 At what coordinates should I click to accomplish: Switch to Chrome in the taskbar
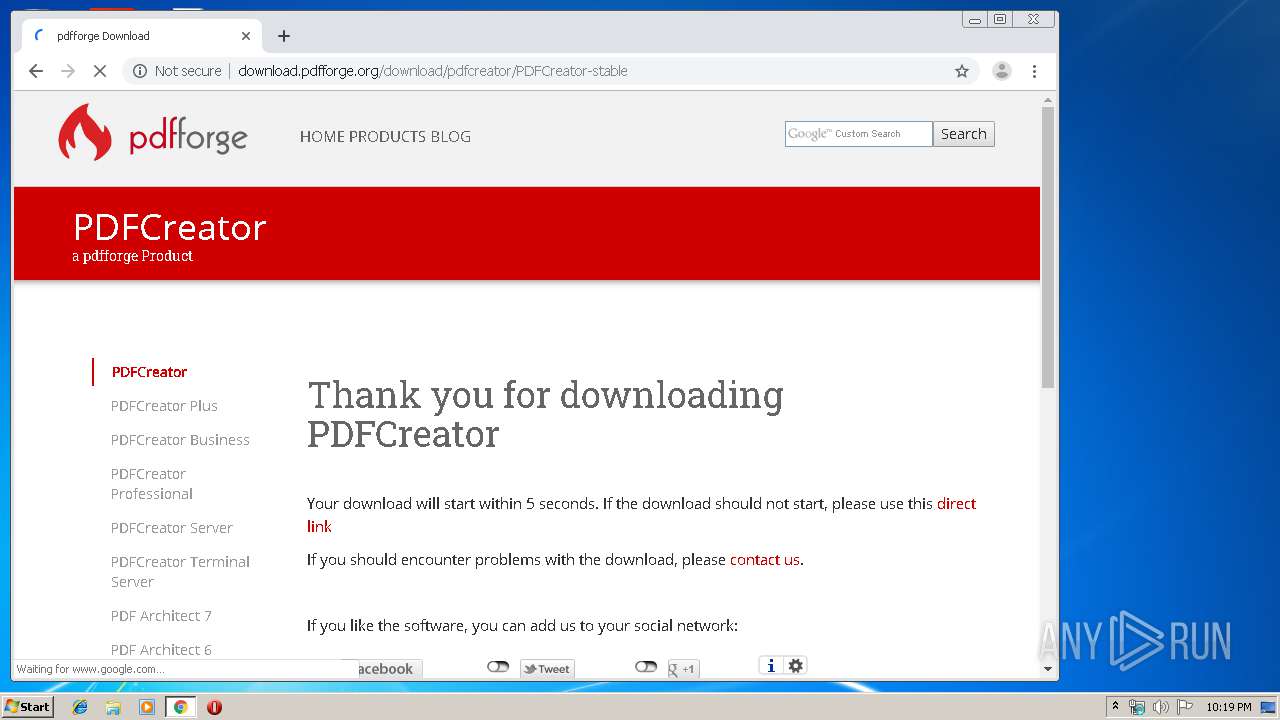(x=180, y=707)
